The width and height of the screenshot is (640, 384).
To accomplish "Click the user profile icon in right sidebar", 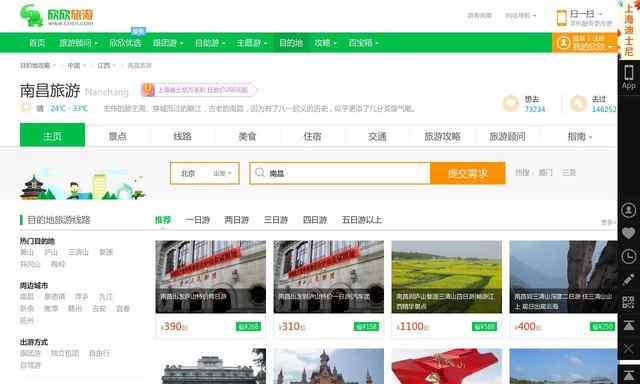I will [629, 210].
